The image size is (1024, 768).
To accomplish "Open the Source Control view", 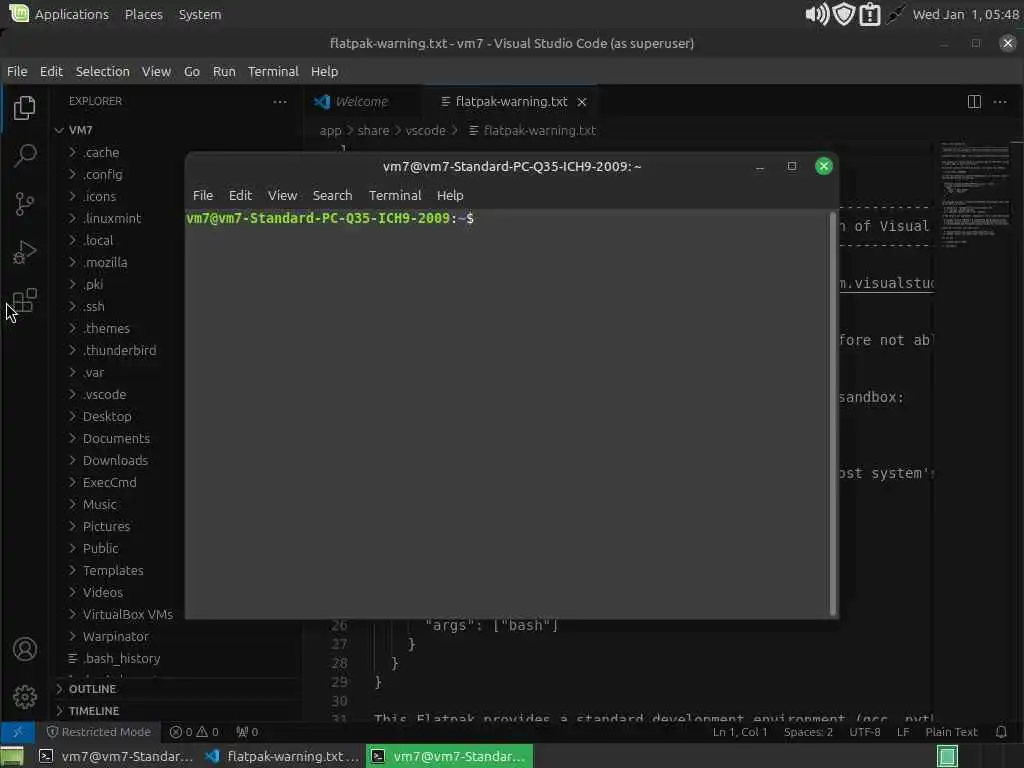I will 24,204.
